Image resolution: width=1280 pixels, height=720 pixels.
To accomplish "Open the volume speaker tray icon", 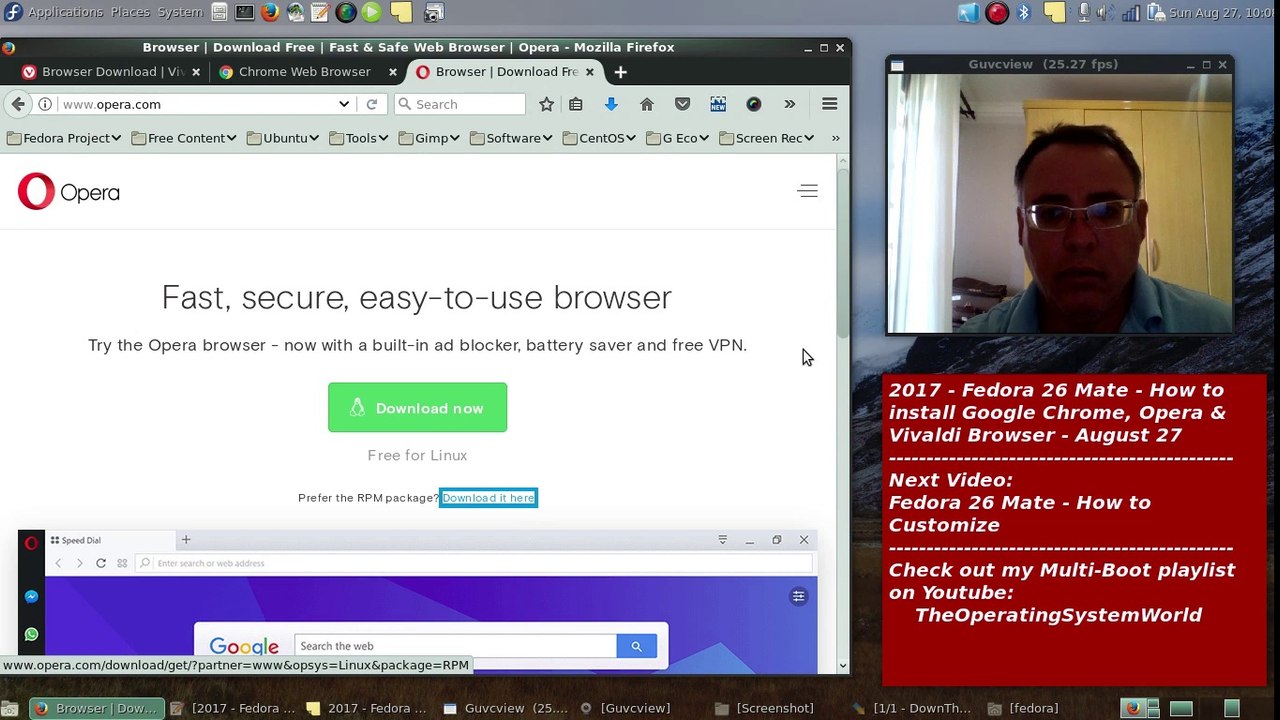I will click(x=1105, y=13).
